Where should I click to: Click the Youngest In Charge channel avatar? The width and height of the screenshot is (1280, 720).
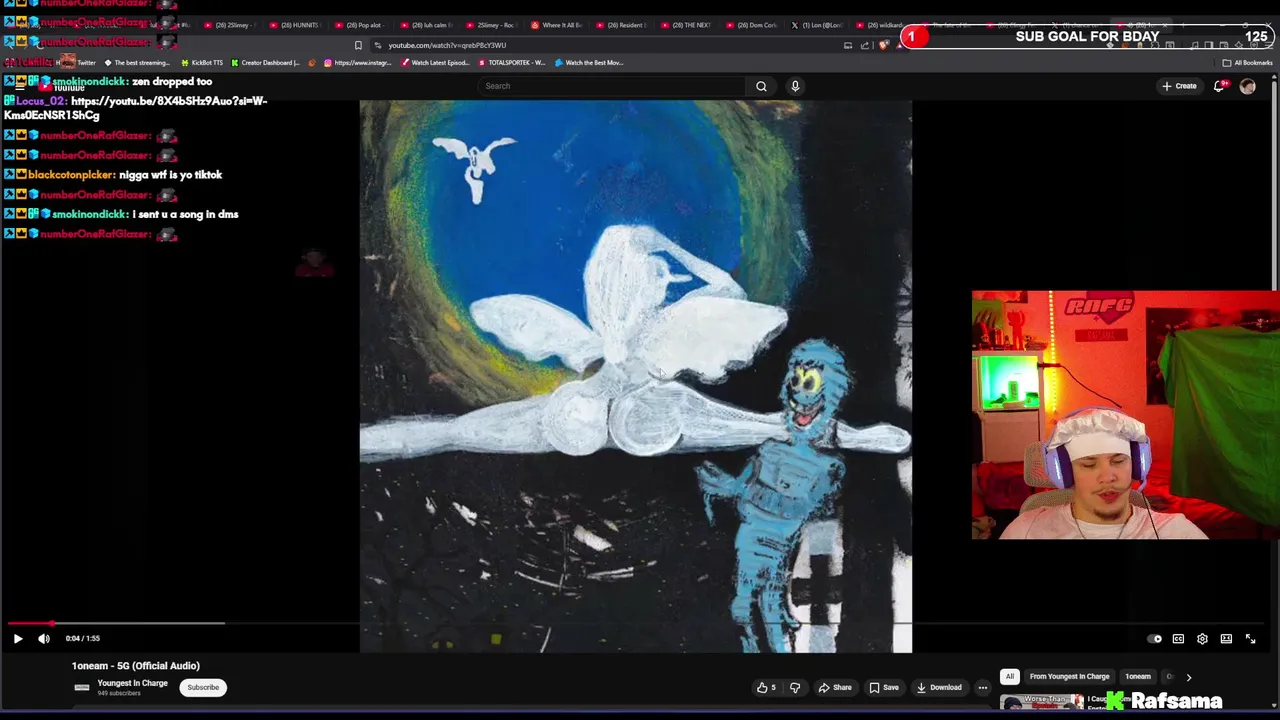click(x=82, y=687)
